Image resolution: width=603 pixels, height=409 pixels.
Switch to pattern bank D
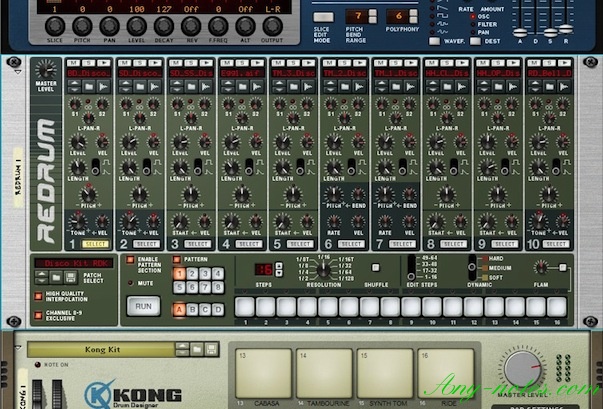[218, 309]
